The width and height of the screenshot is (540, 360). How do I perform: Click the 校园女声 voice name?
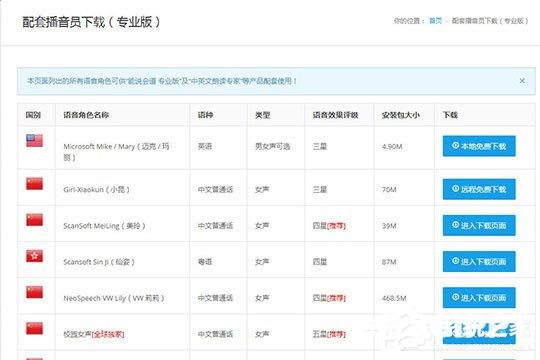(94, 334)
